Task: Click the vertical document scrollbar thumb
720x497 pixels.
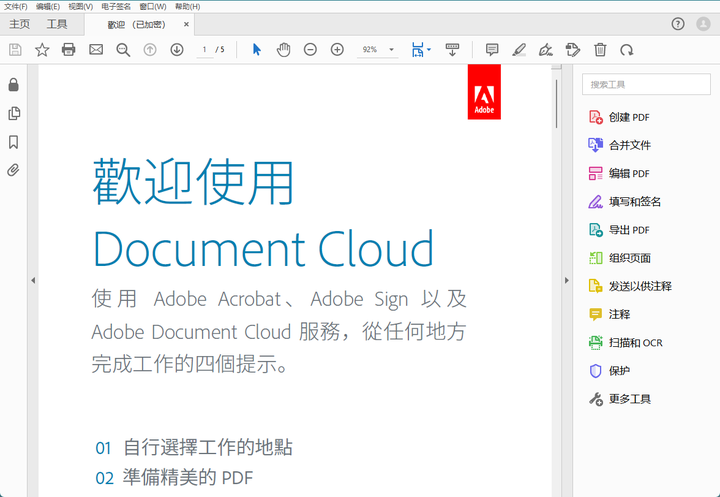Action: point(557,104)
